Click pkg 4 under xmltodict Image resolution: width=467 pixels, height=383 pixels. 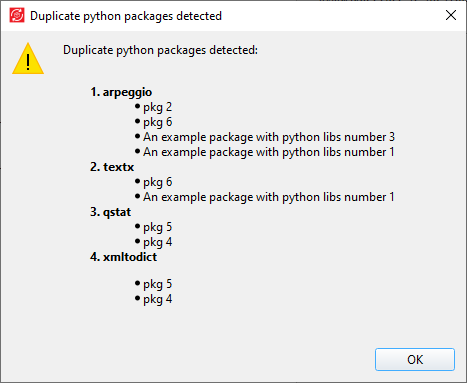tap(158, 299)
